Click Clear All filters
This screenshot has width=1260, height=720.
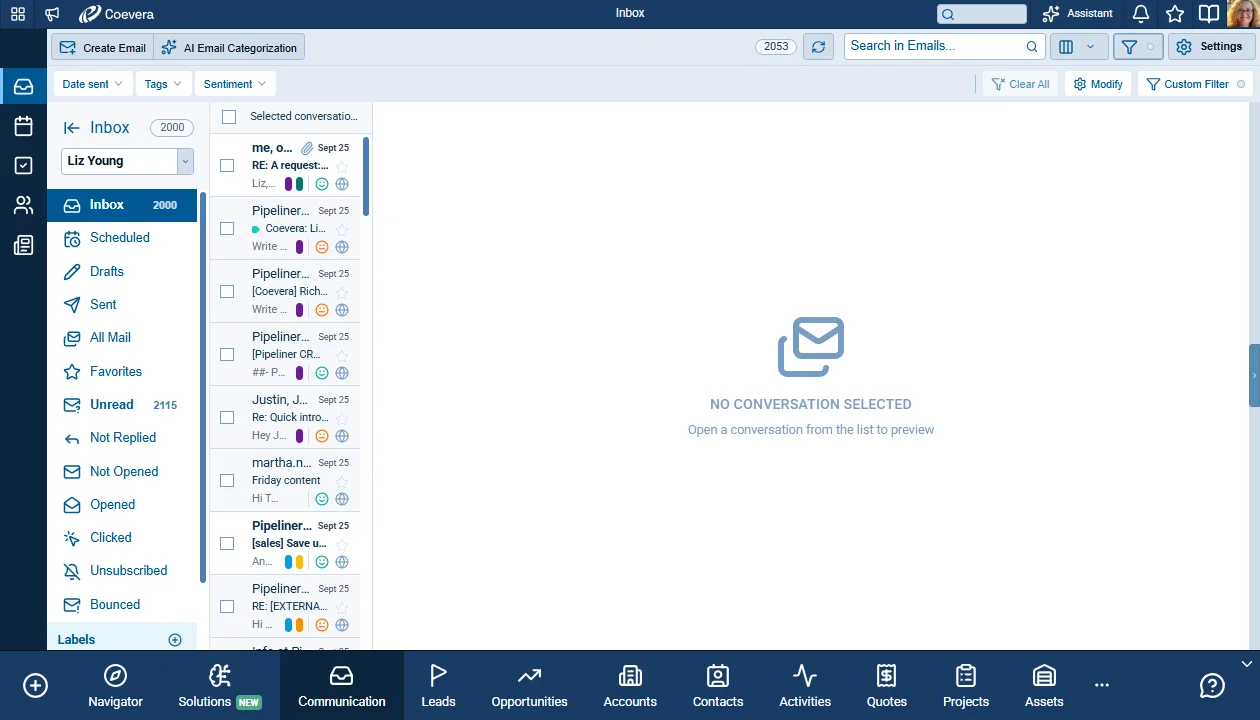tap(1020, 84)
